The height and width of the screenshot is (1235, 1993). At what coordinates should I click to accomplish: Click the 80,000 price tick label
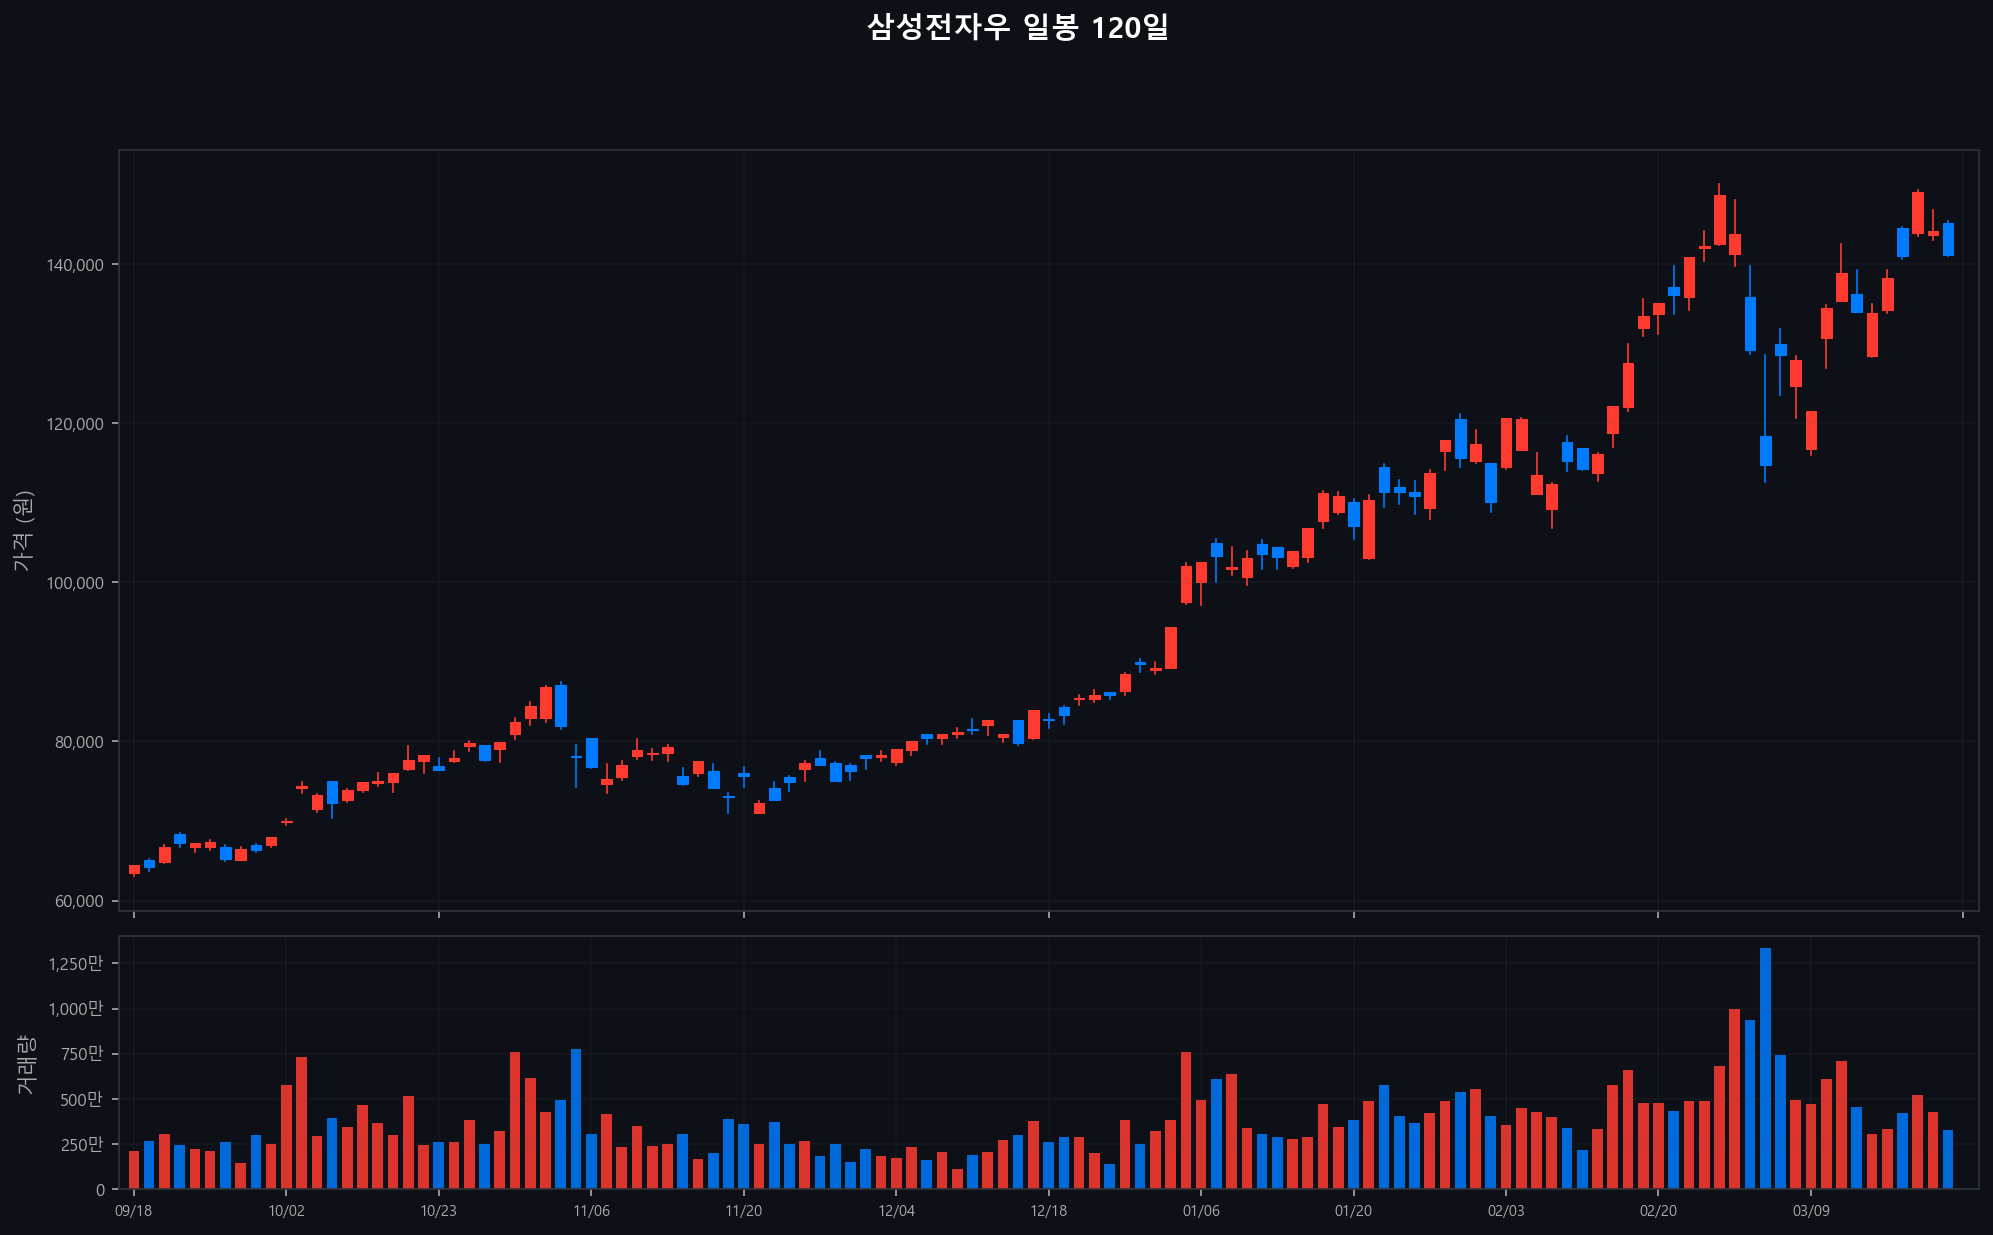pos(79,742)
